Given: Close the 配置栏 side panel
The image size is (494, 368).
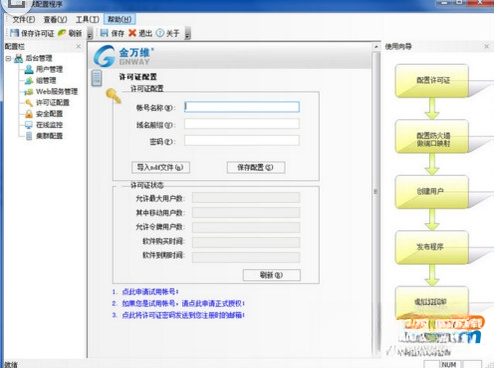Looking at the screenshot, I should (79, 46).
